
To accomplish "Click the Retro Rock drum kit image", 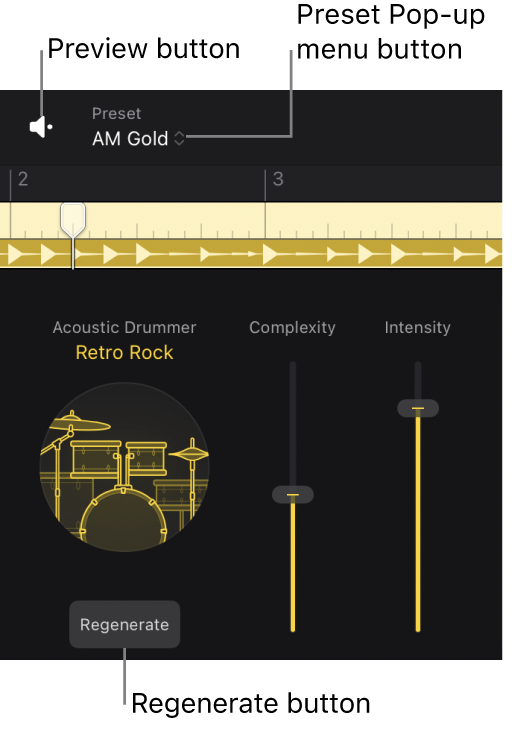I will coord(124,467).
